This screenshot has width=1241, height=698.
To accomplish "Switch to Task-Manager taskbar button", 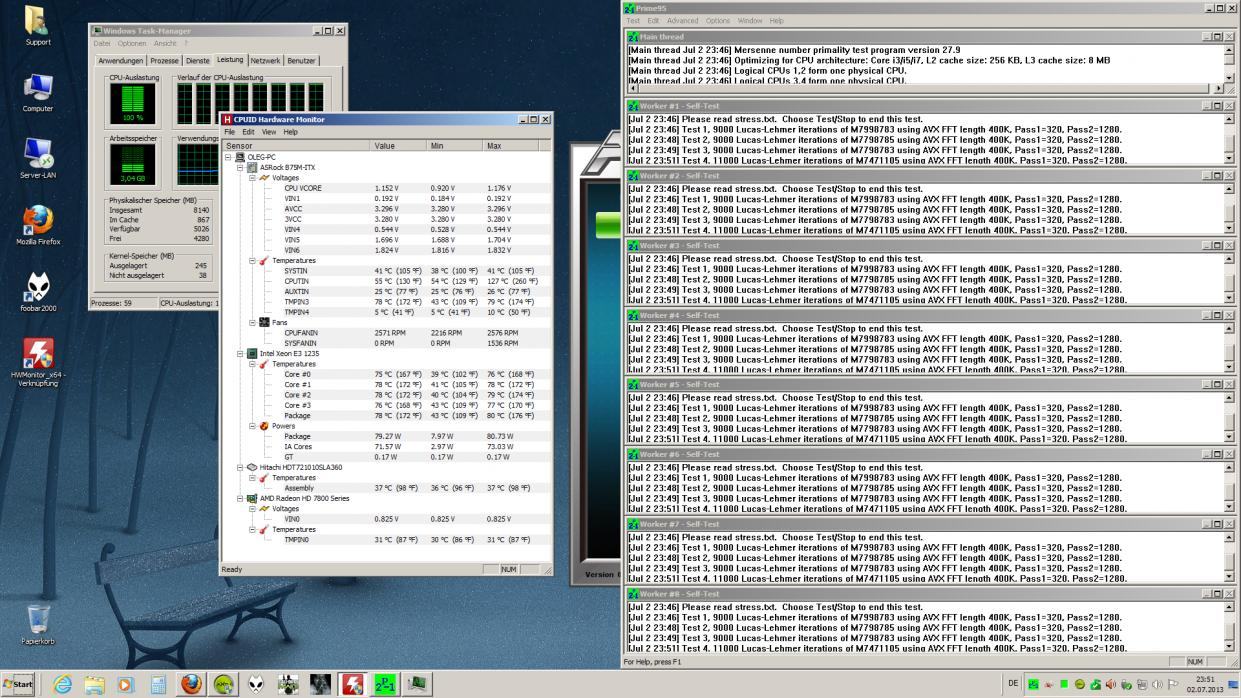I will coord(417,685).
